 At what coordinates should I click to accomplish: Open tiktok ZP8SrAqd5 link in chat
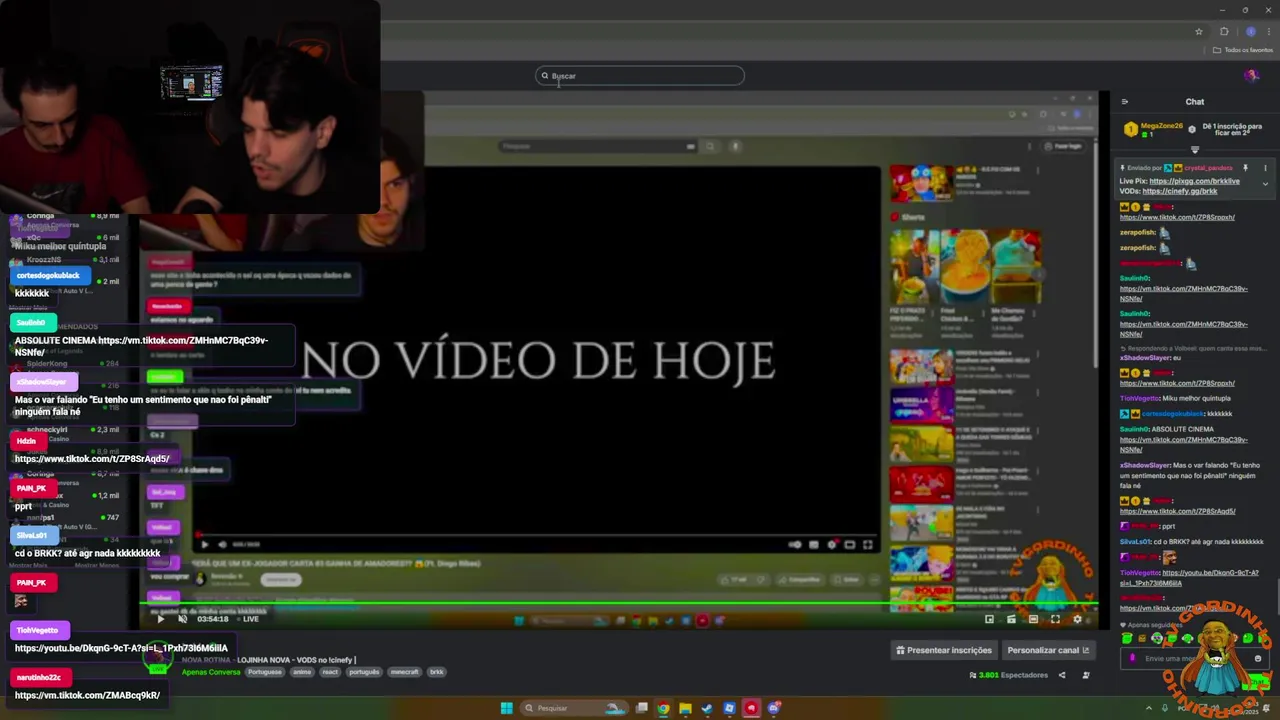tap(1177, 511)
